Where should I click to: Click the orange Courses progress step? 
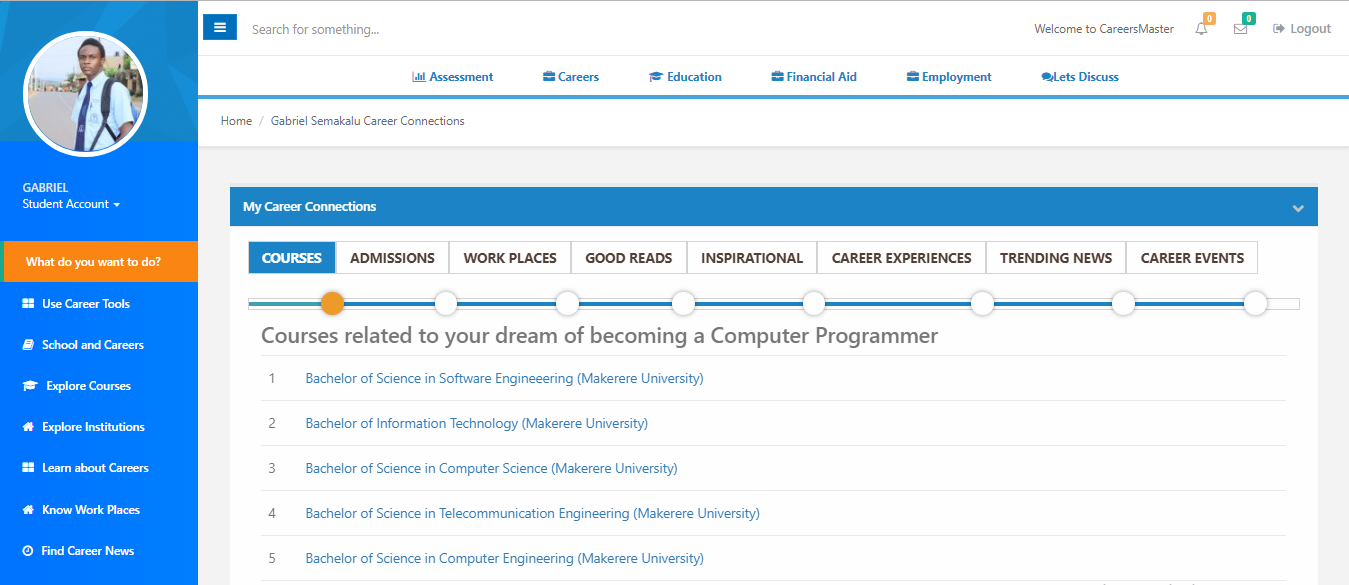tap(333, 303)
